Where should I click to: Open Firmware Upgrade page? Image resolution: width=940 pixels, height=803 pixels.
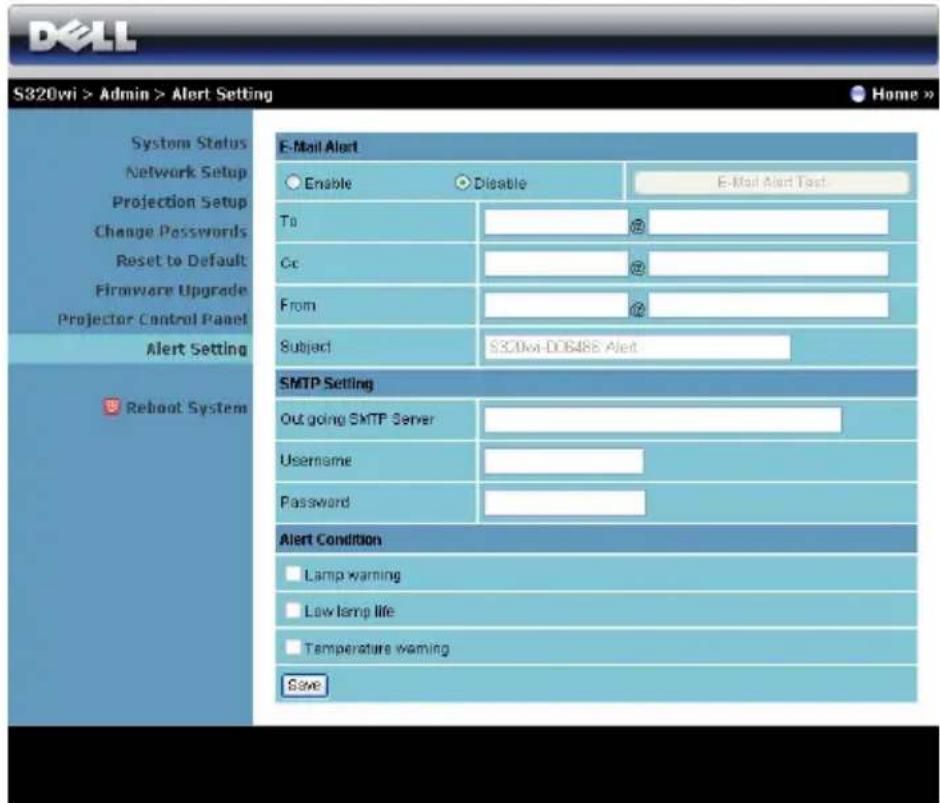pos(171,290)
